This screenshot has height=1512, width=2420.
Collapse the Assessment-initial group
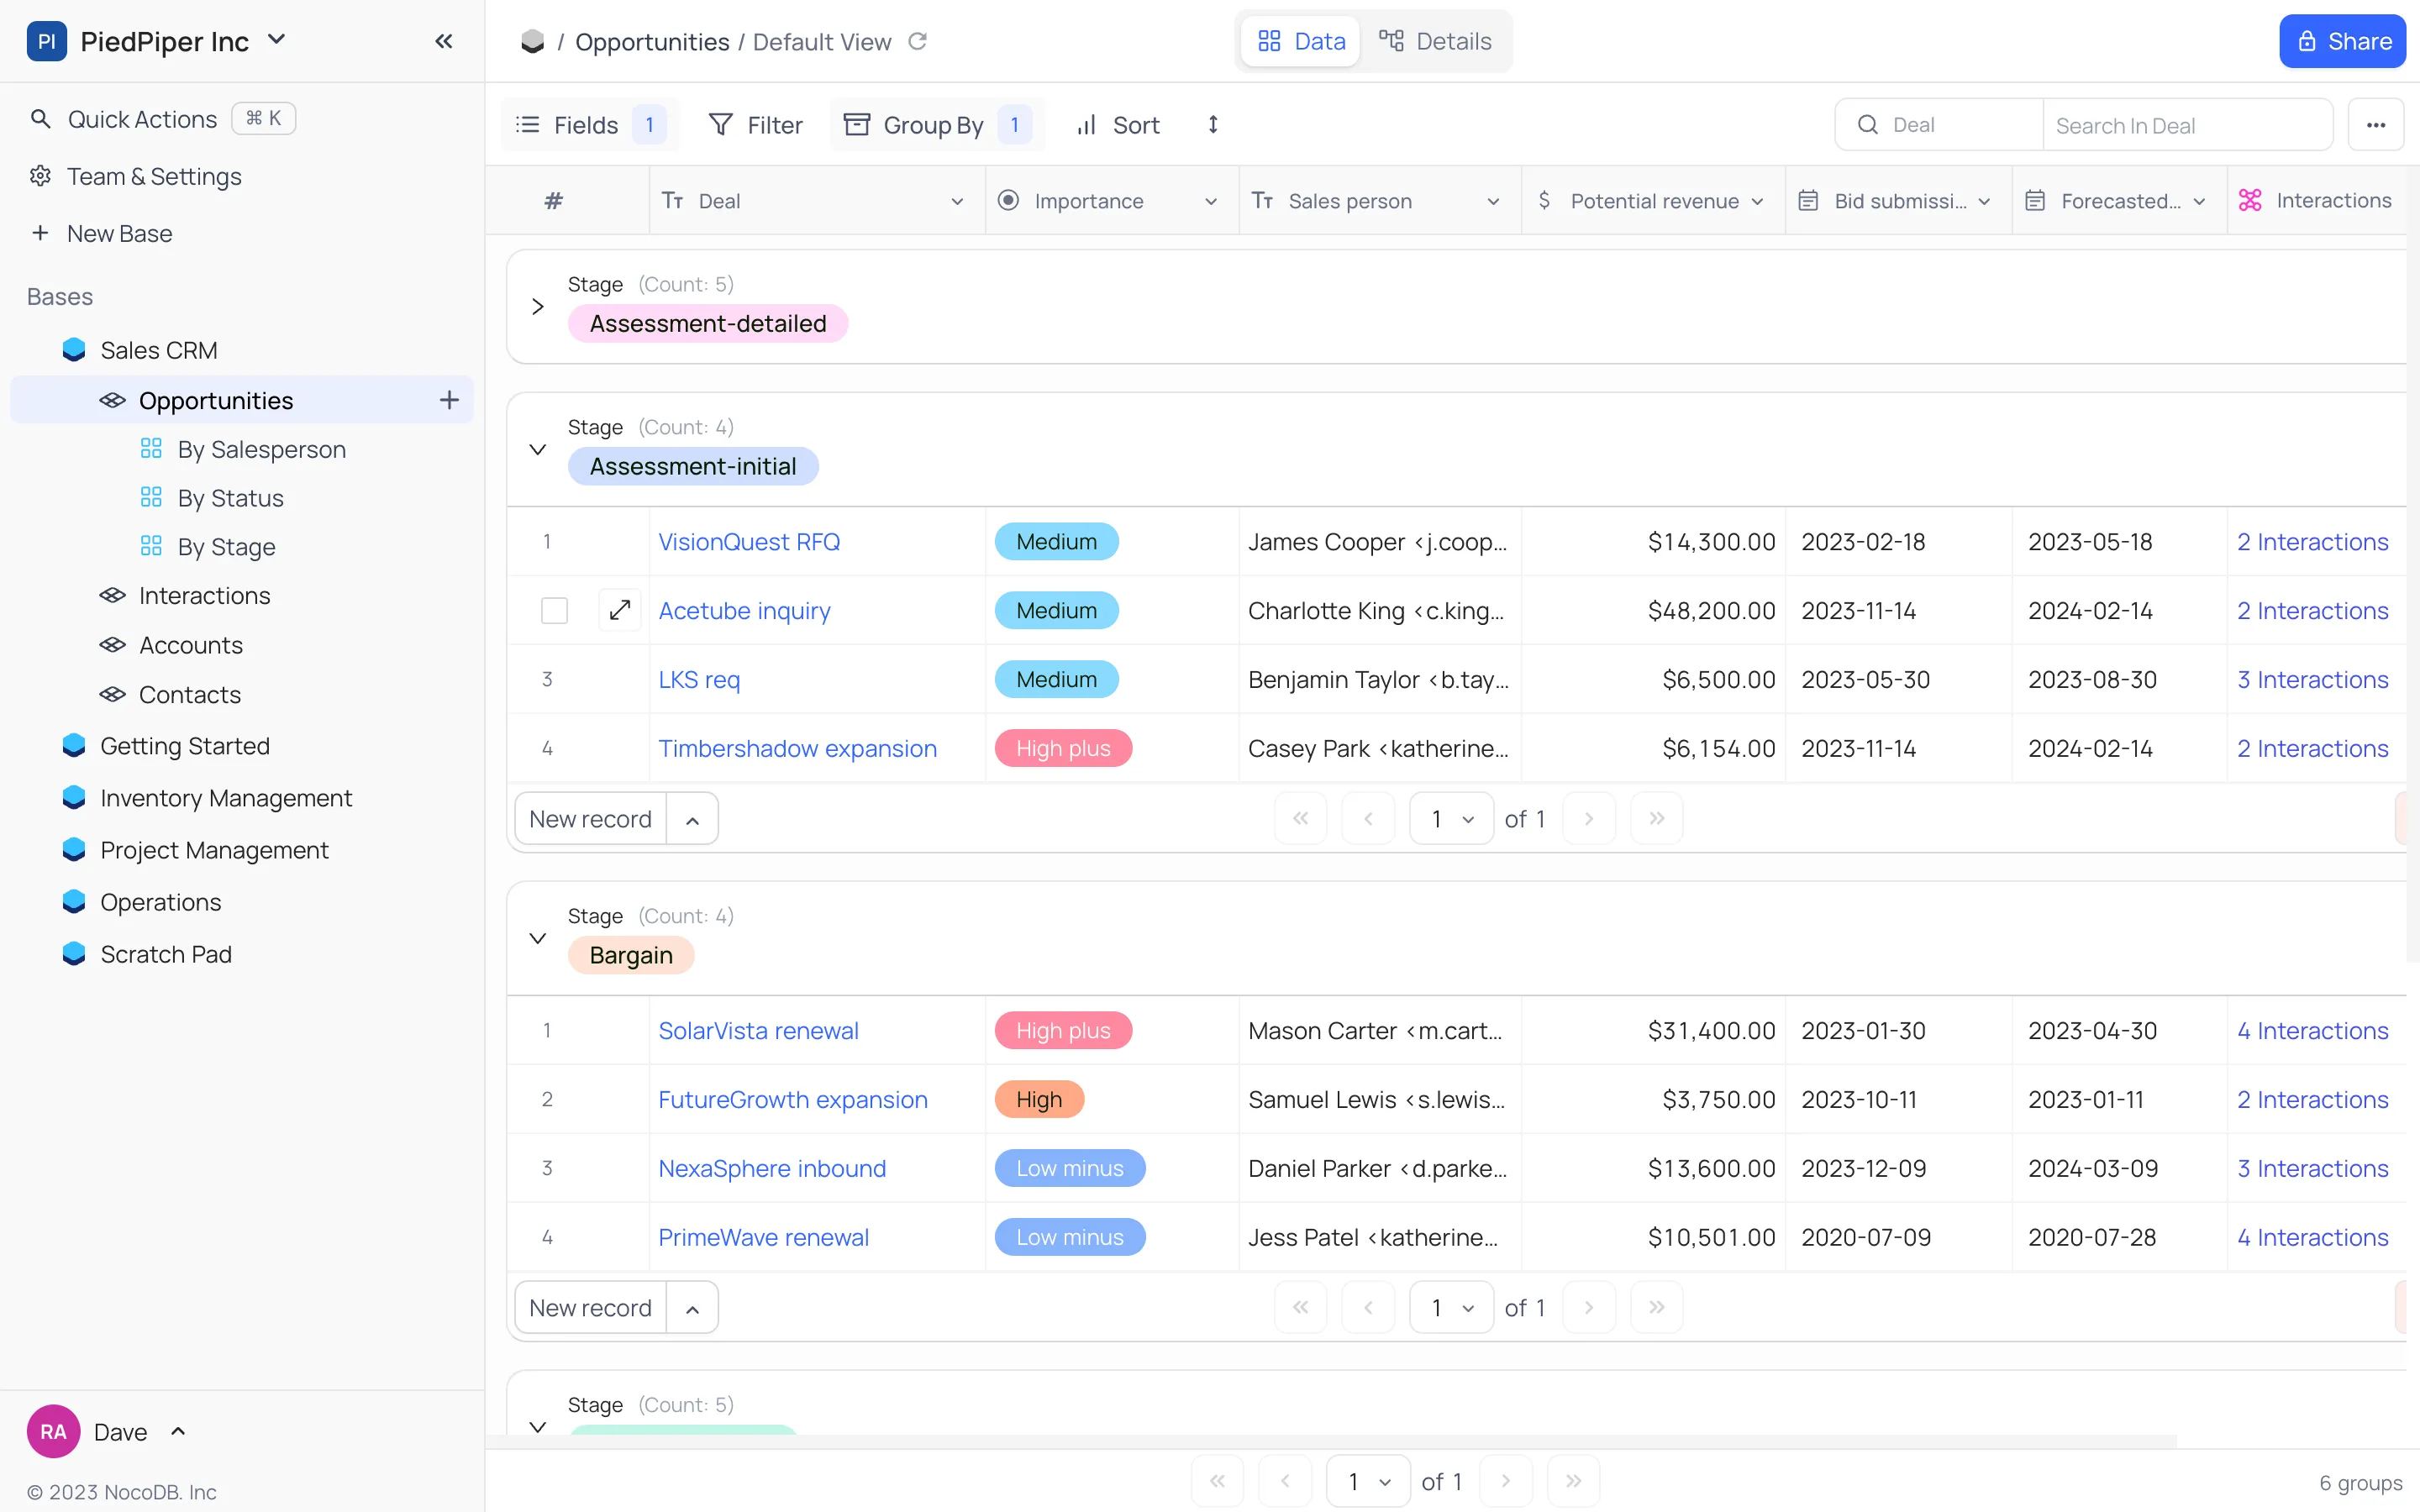pos(538,449)
